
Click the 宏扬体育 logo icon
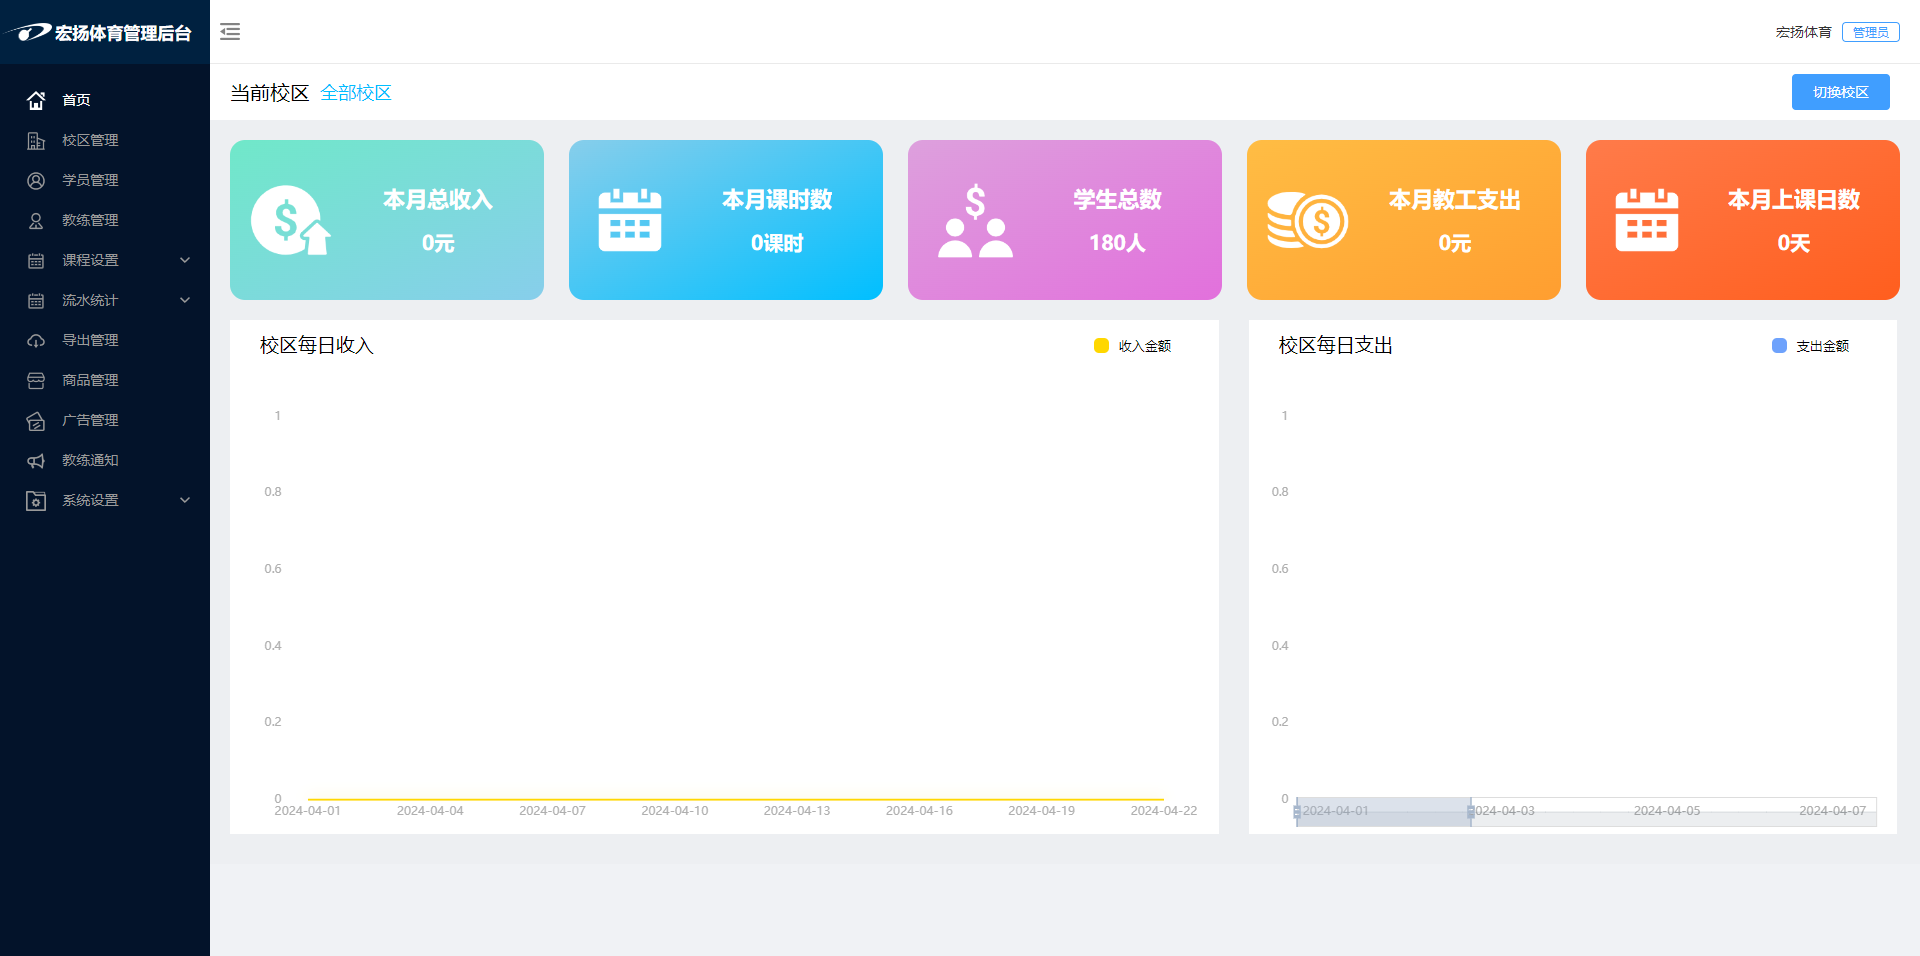pos(28,32)
